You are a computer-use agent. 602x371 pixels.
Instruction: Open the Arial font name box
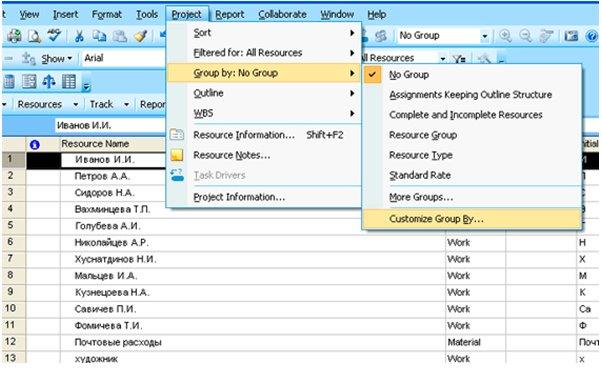pyautogui.click(x=124, y=58)
